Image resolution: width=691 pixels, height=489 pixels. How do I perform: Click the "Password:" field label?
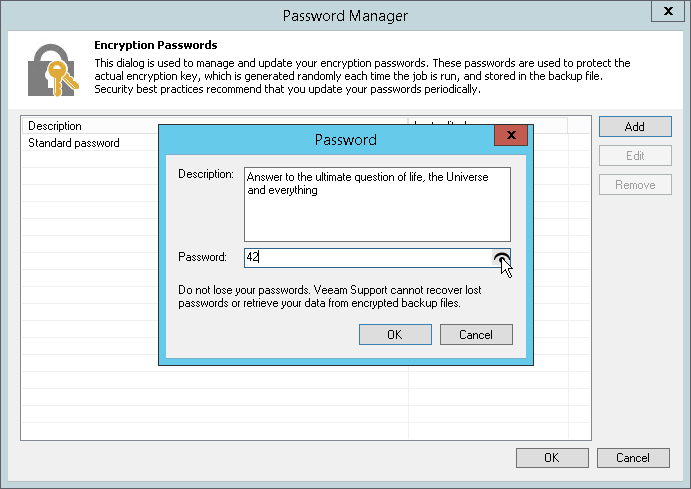click(203, 258)
